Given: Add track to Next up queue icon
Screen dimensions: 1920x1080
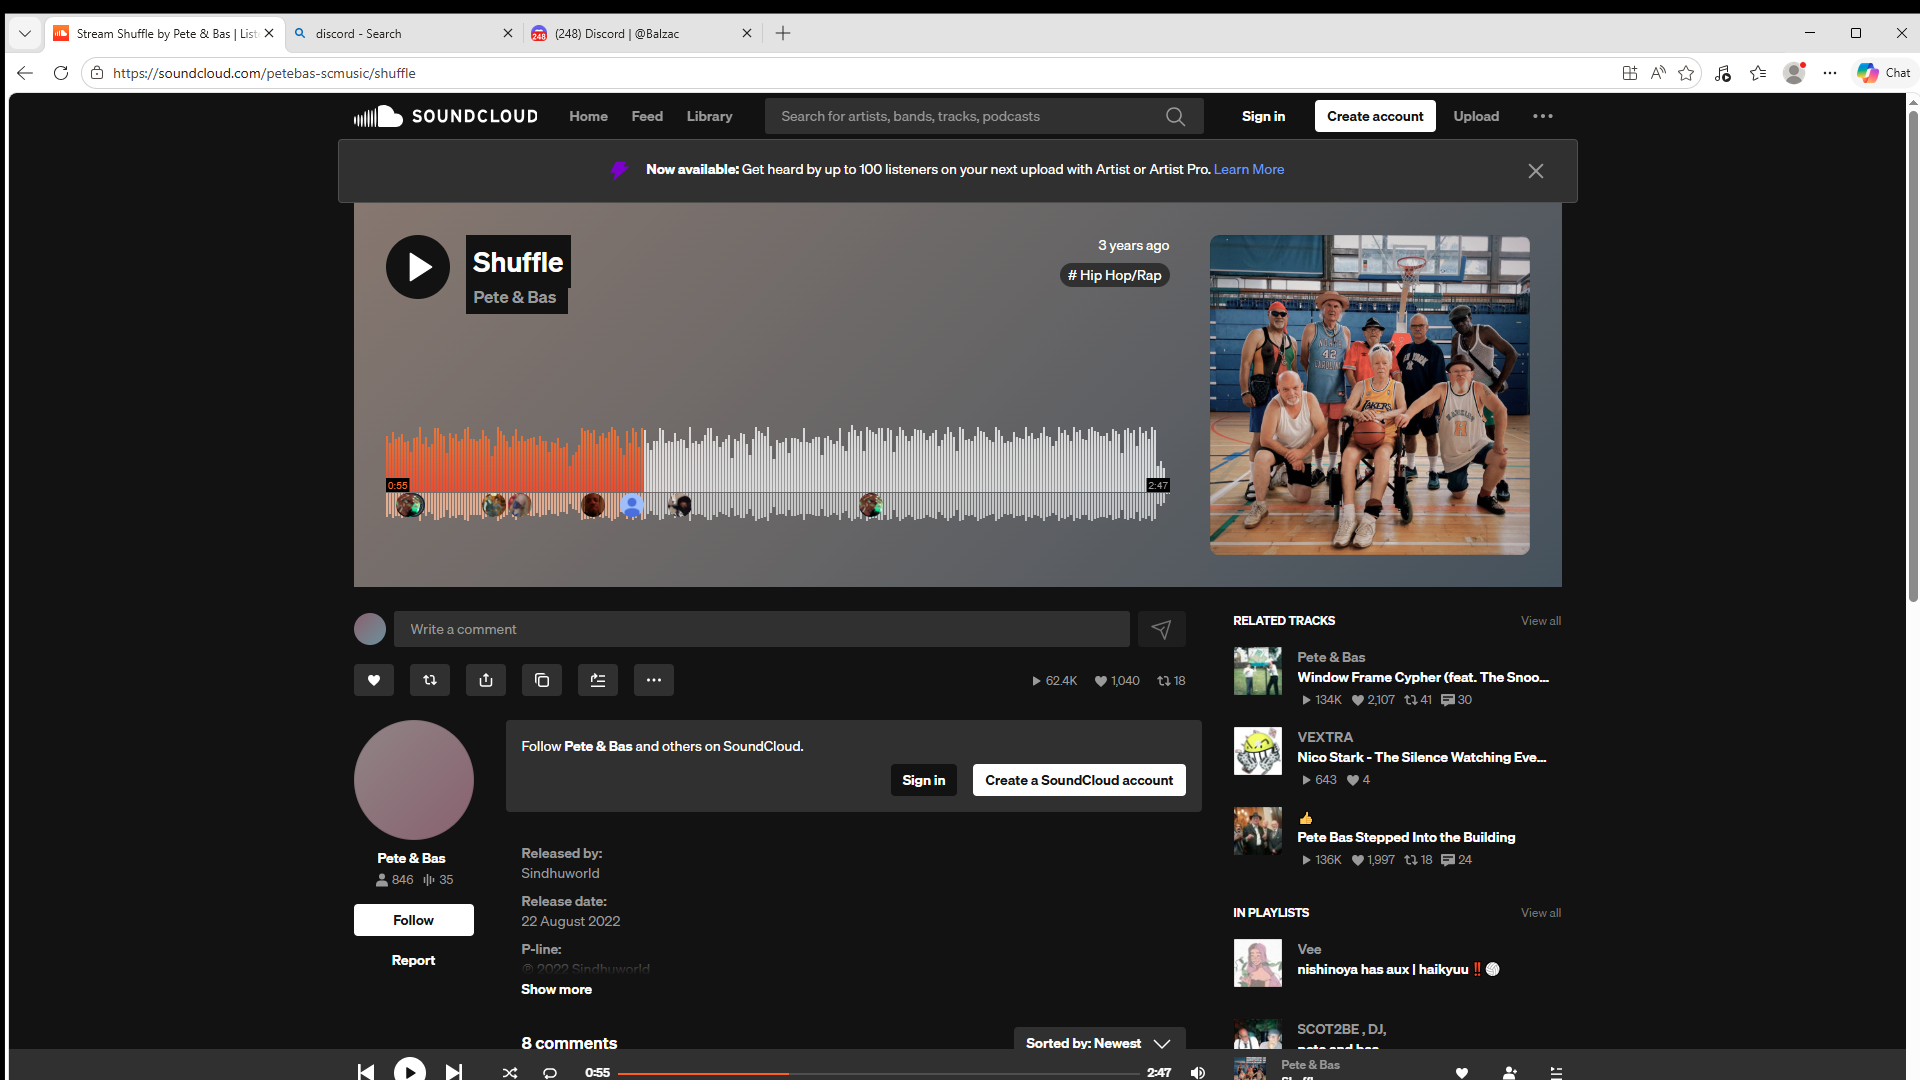Looking at the screenshot, I should [598, 680].
